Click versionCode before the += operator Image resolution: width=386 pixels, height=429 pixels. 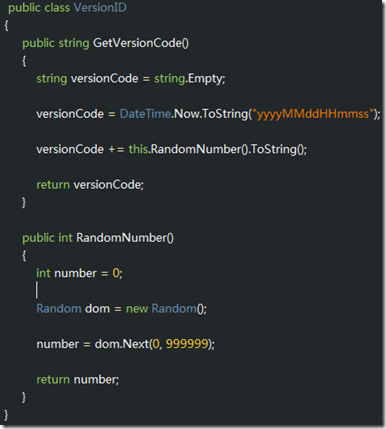[x=70, y=149]
